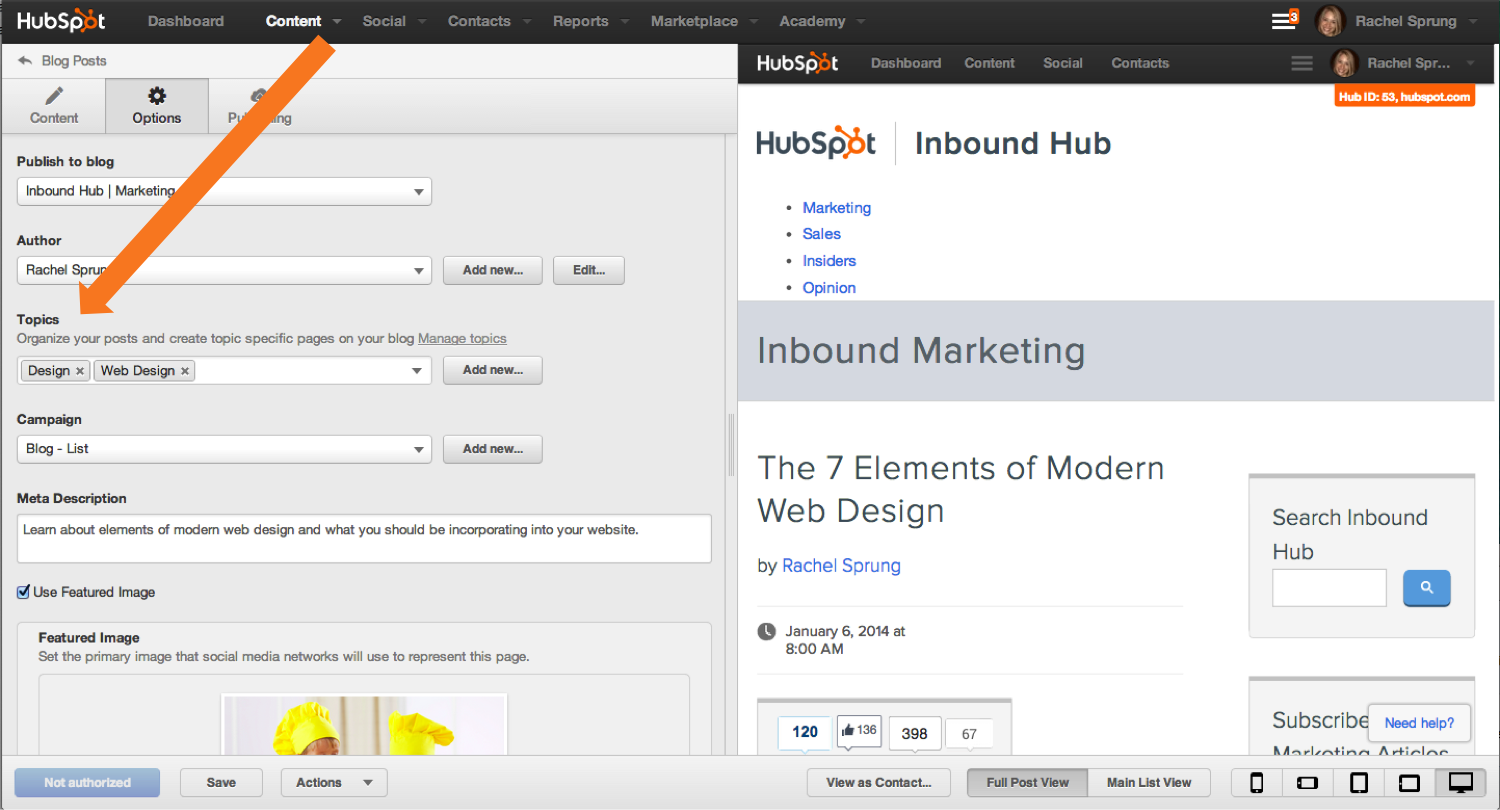The image size is (1500, 810).
Task: Open the Dashboard menu item
Action: (186, 21)
